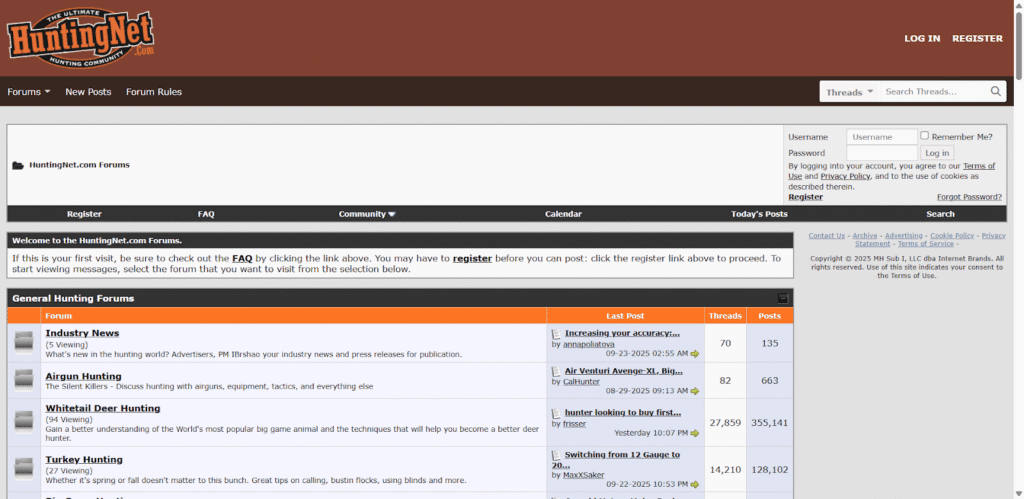The image size is (1024, 499).
Task: Open Advertising footer link
Action: [x=904, y=236]
